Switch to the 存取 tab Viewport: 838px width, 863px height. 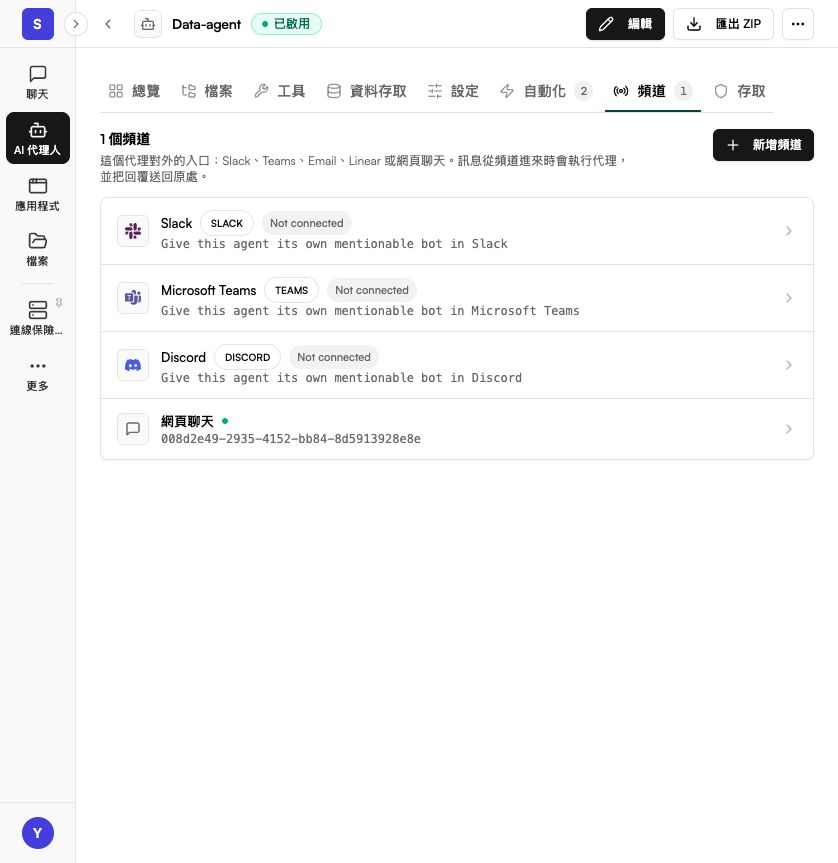pyautogui.click(x=740, y=91)
